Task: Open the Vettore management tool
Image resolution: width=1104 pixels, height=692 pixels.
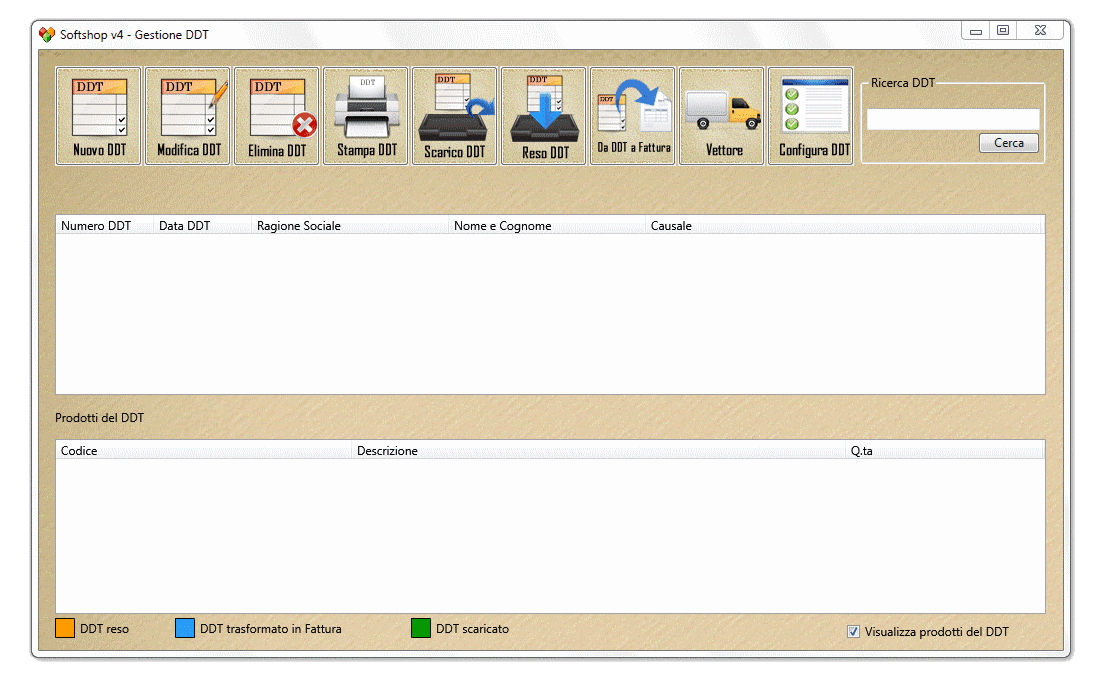Action: (x=721, y=115)
